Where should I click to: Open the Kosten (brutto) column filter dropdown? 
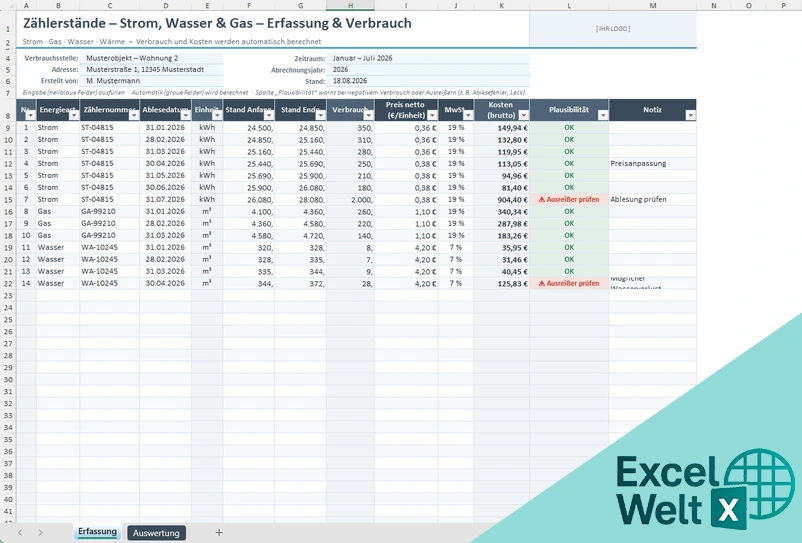click(523, 116)
